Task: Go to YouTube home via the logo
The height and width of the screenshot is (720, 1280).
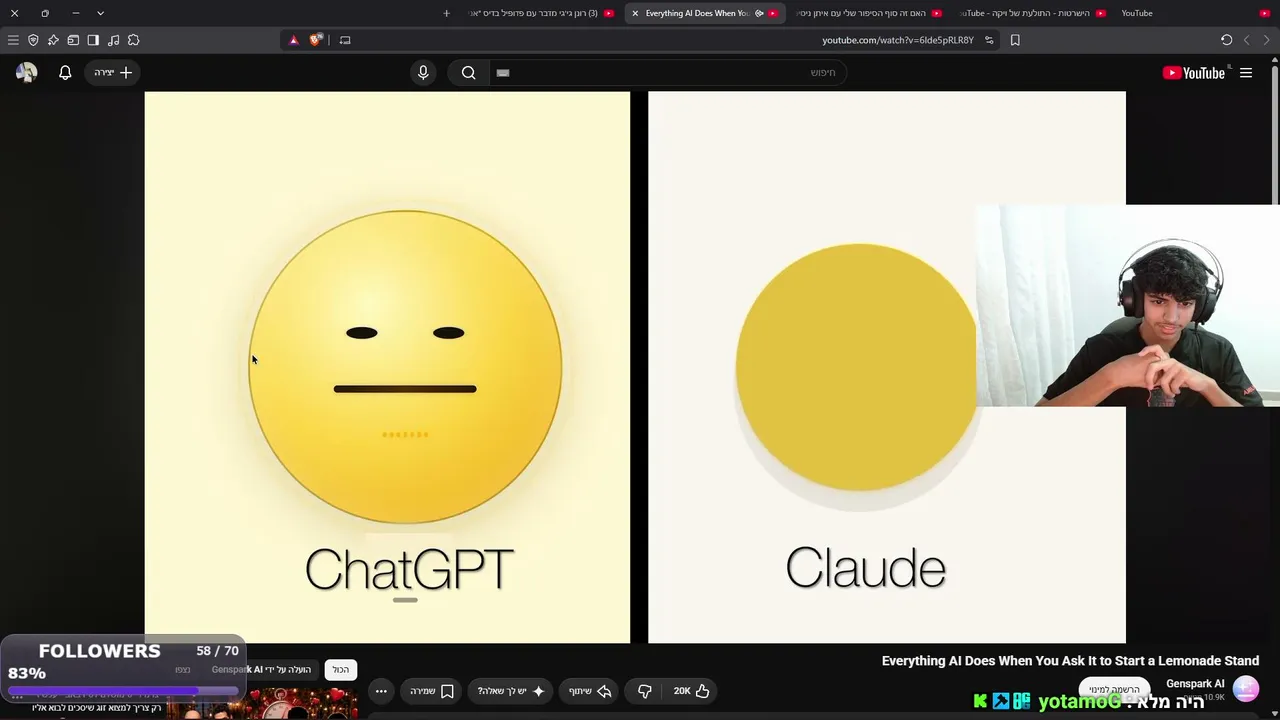Action: [1194, 73]
